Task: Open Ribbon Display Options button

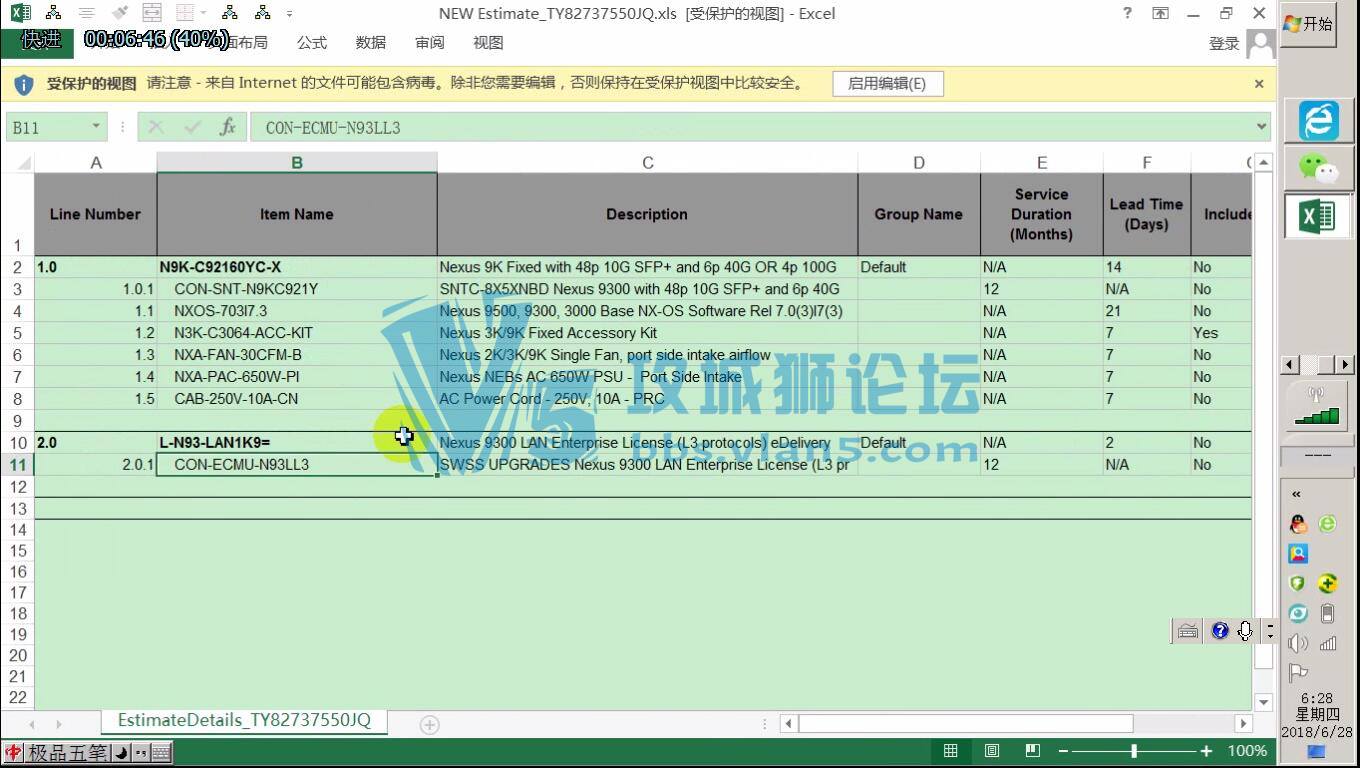Action: (1160, 13)
